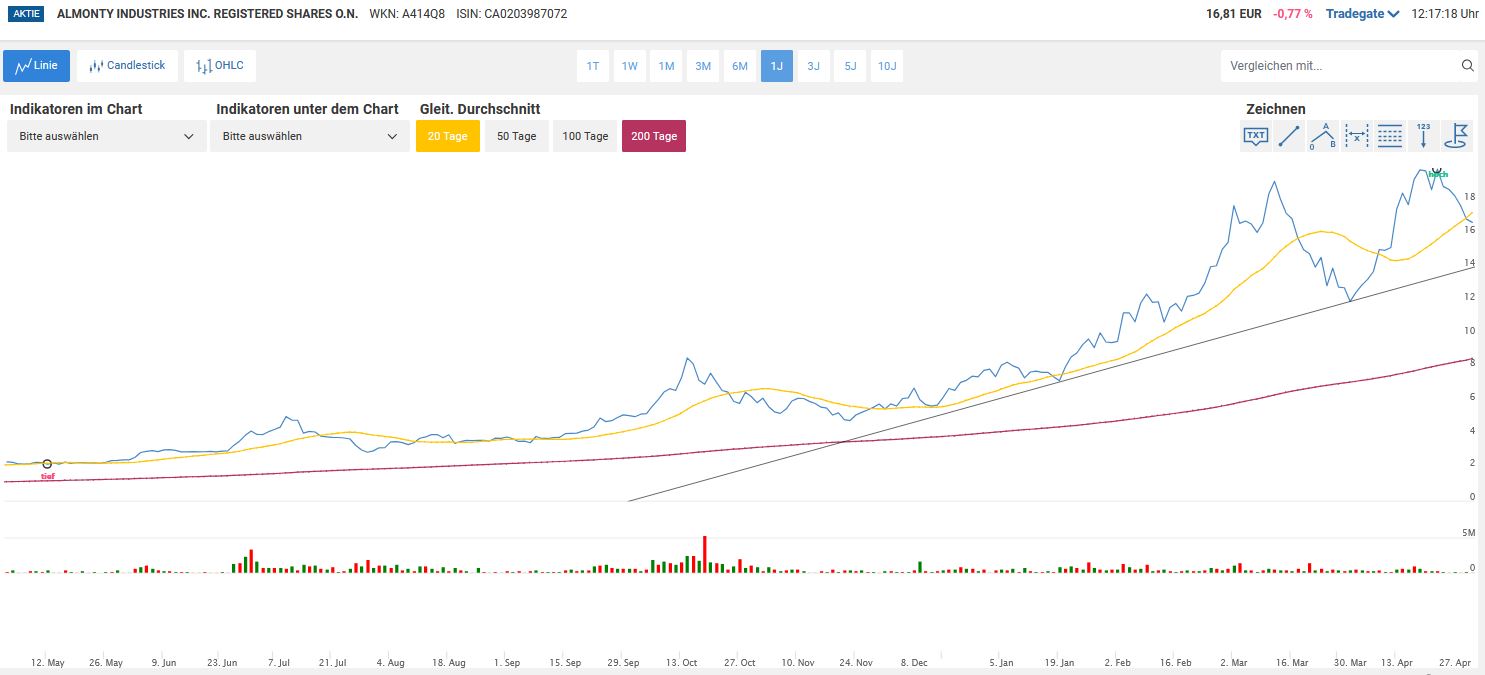
Task: Switch chart type to OHLC
Action: coord(220,66)
